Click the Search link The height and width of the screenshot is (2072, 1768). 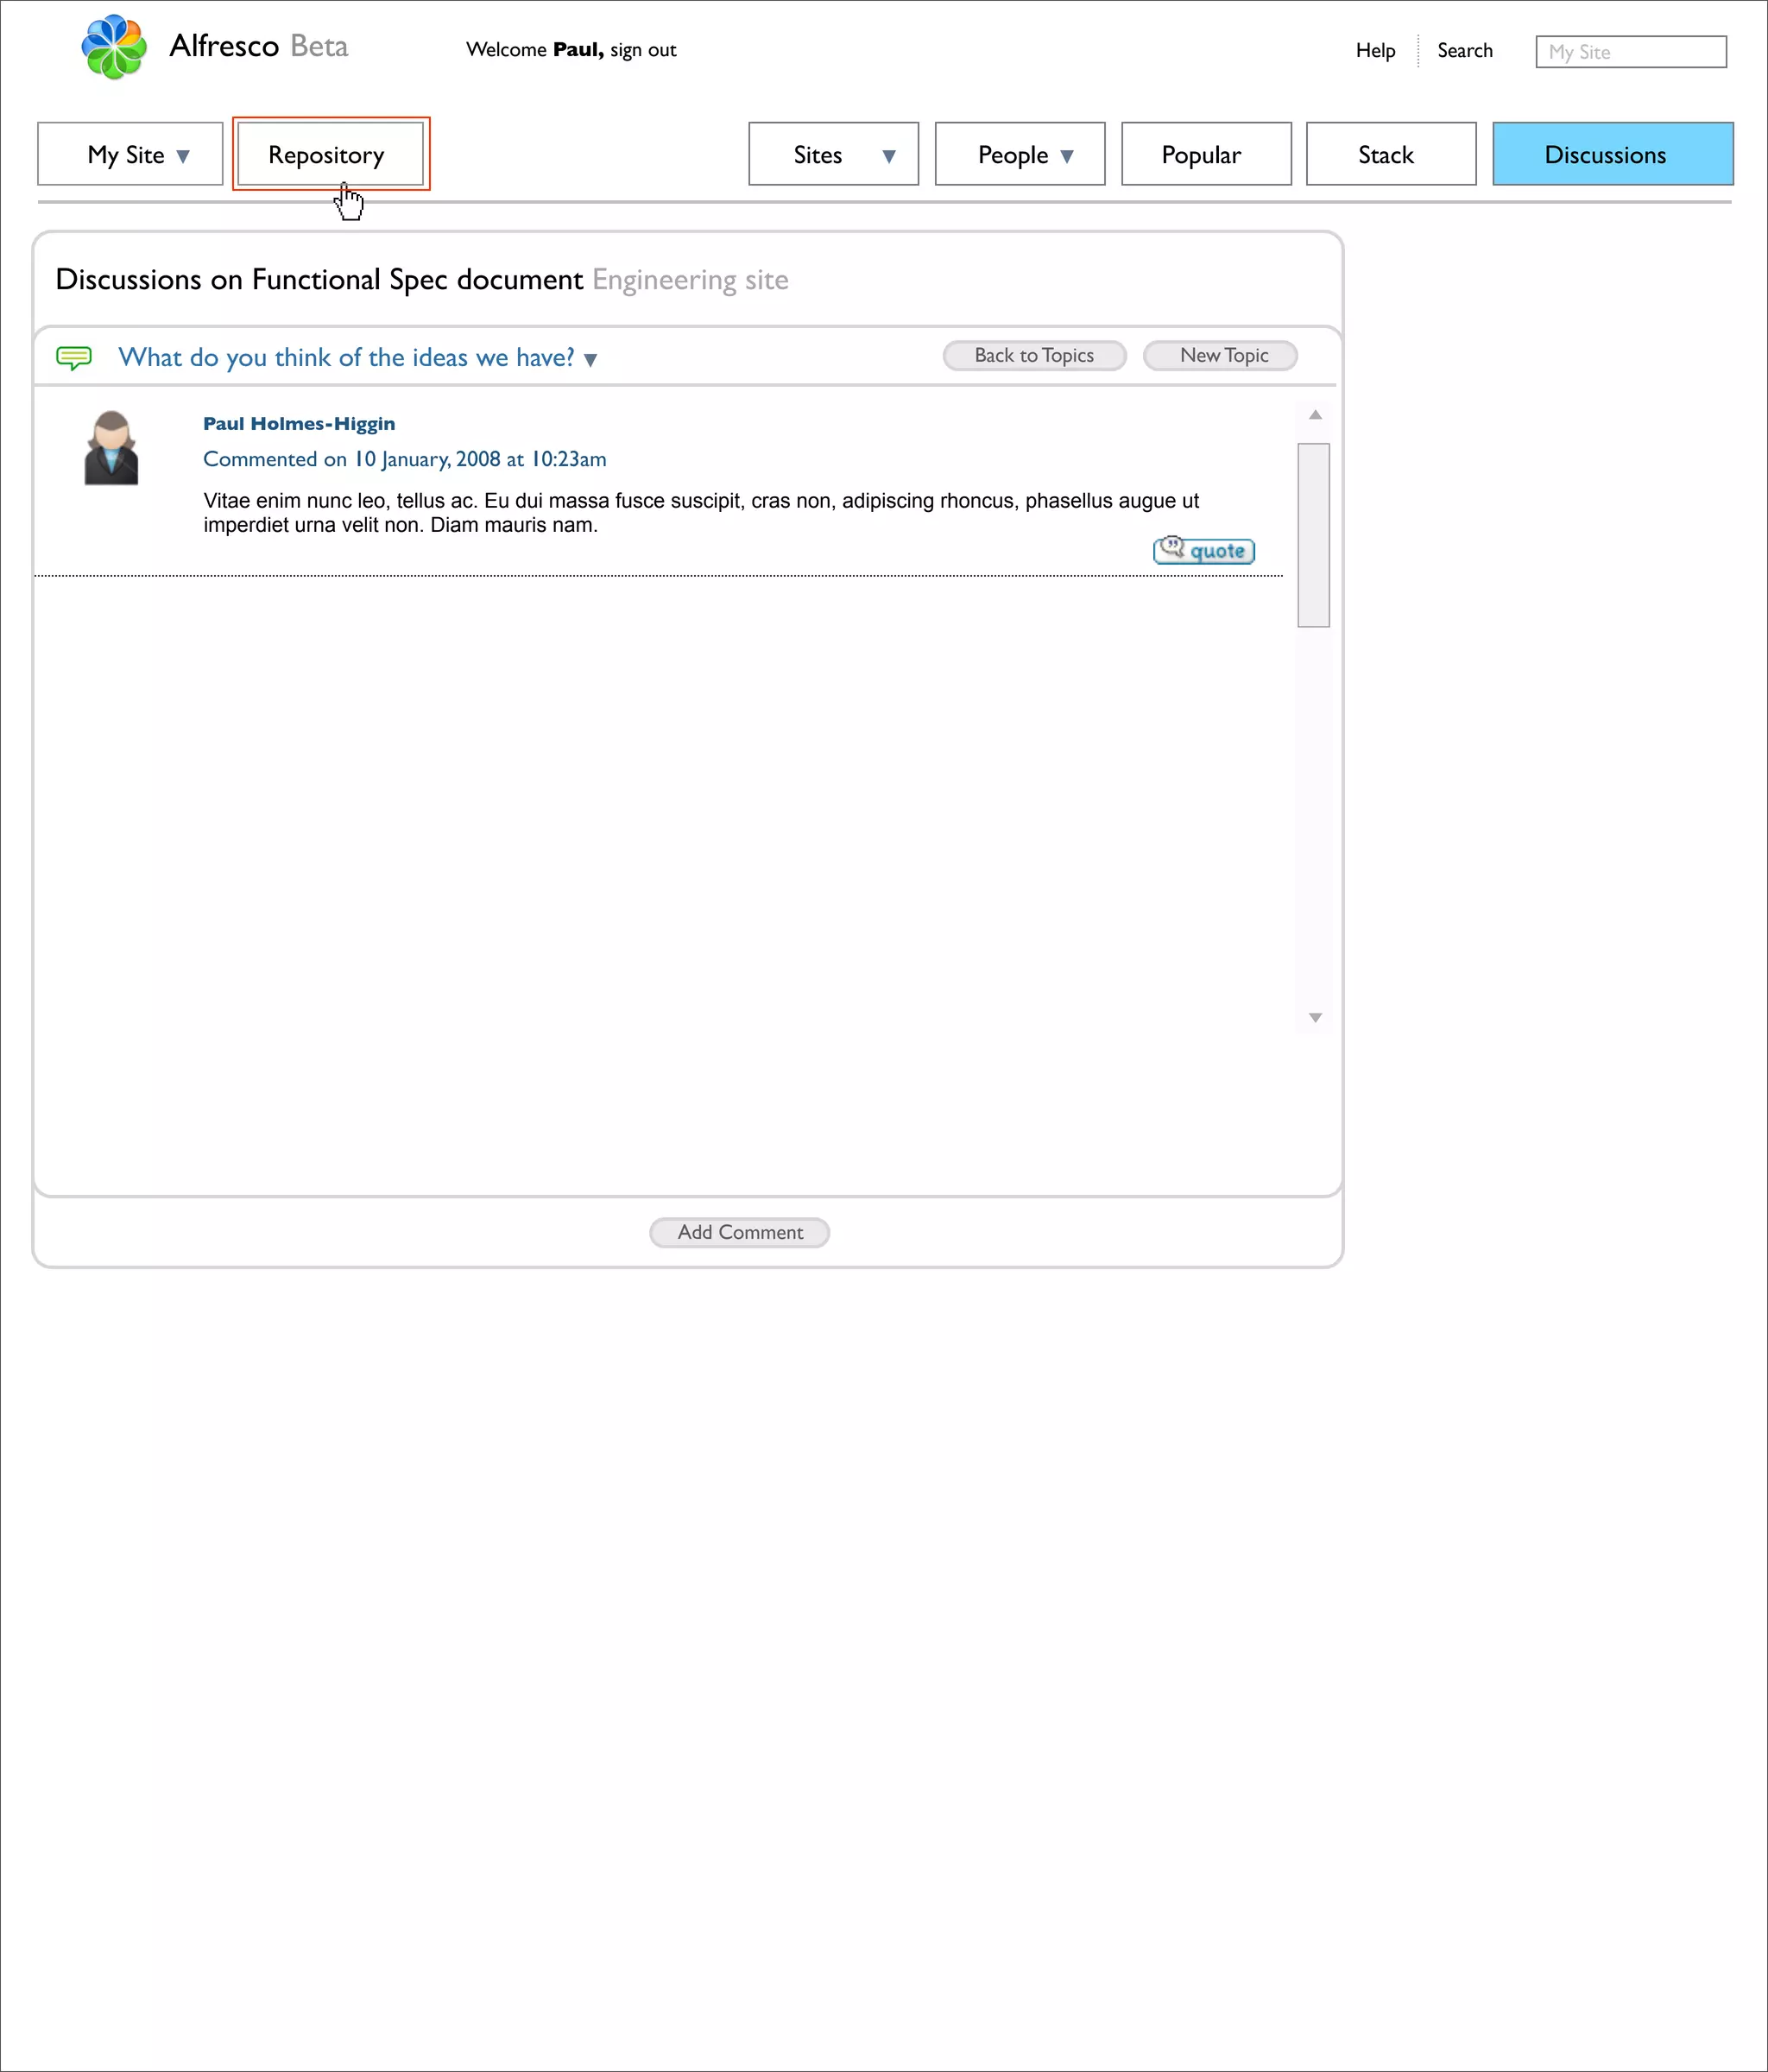pos(1464,50)
